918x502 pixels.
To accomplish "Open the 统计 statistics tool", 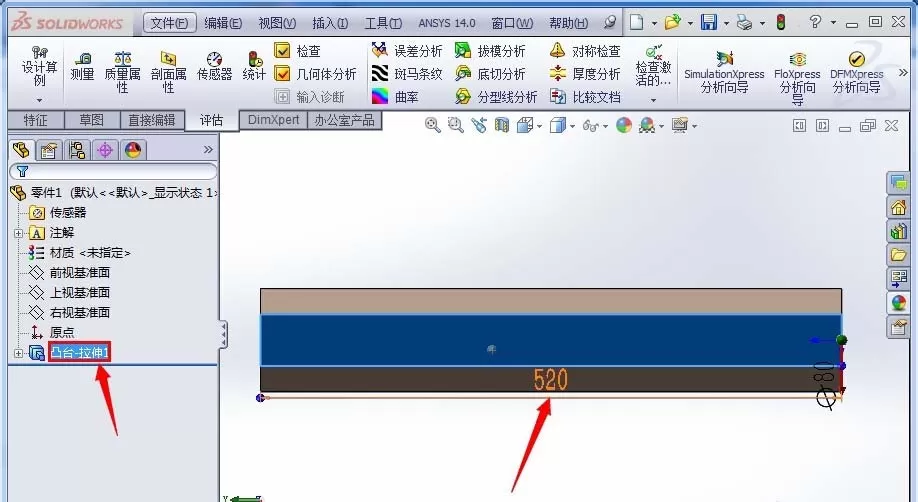I will (254, 66).
